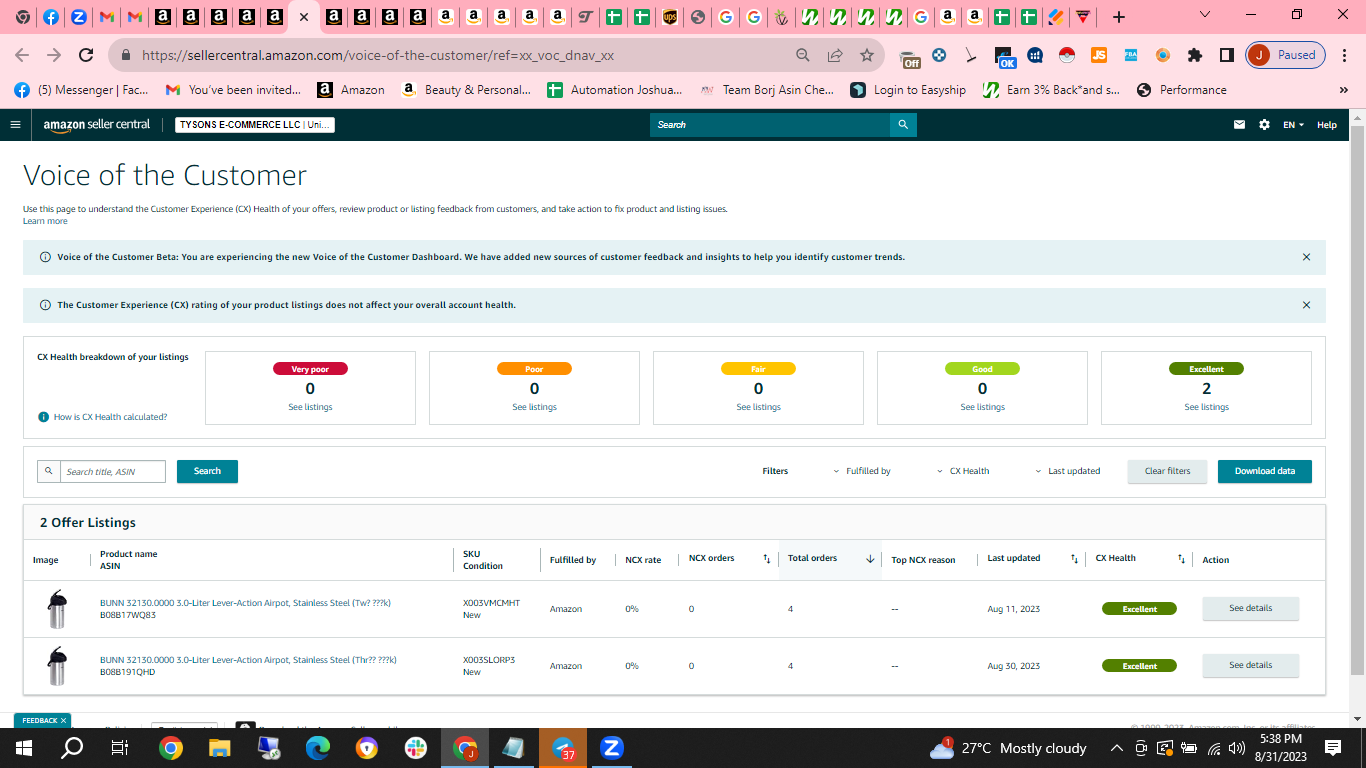The image size is (1366, 768).
Task: Open Slack from the taskbar
Action: pos(415,748)
